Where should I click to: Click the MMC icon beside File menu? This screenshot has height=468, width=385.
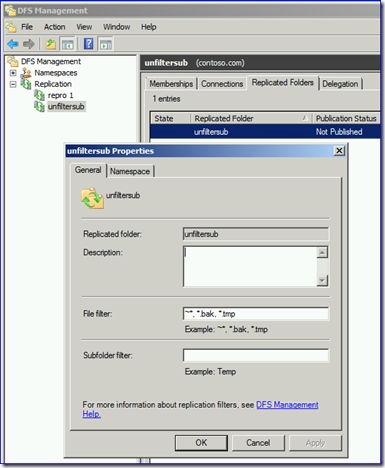pos(11,27)
